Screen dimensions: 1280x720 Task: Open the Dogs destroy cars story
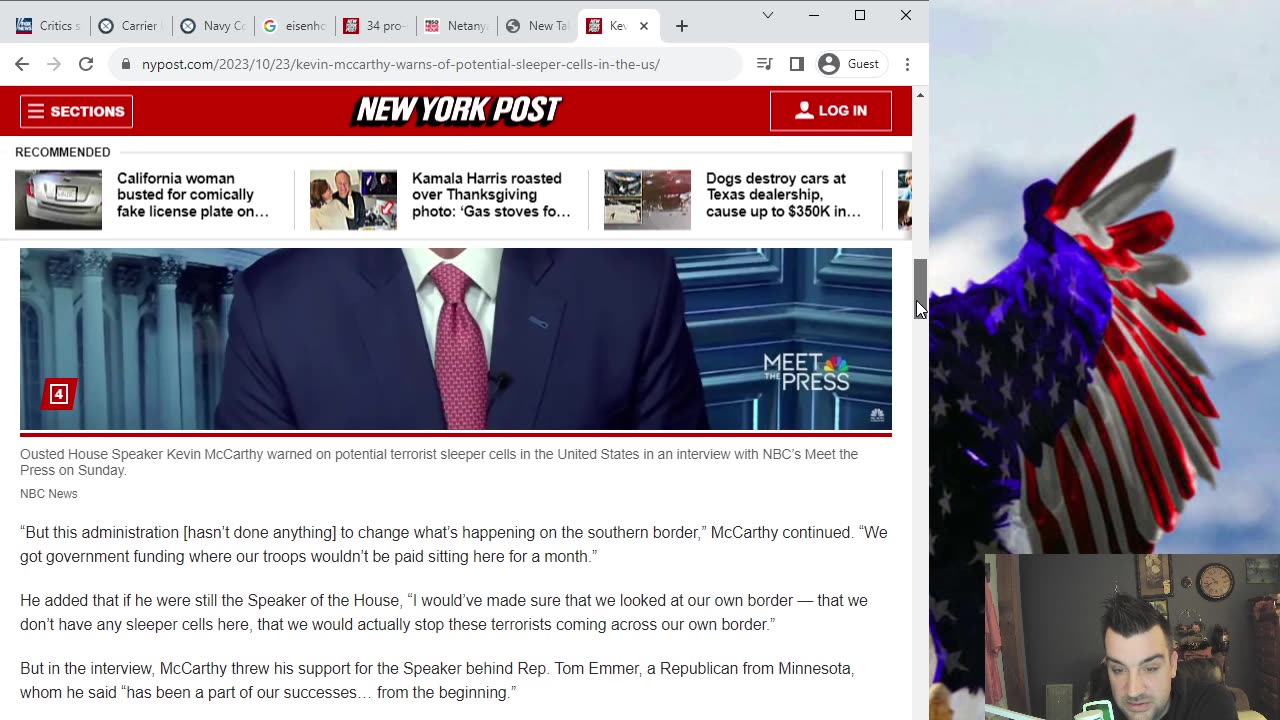tap(783, 195)
